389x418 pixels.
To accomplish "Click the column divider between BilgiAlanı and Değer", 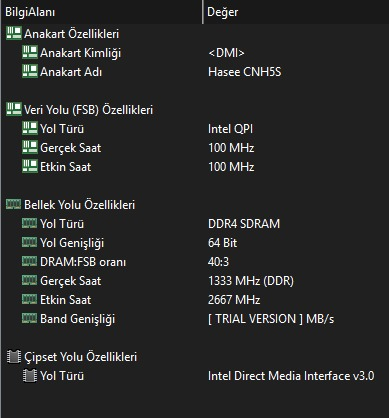I will coord(203,12).
